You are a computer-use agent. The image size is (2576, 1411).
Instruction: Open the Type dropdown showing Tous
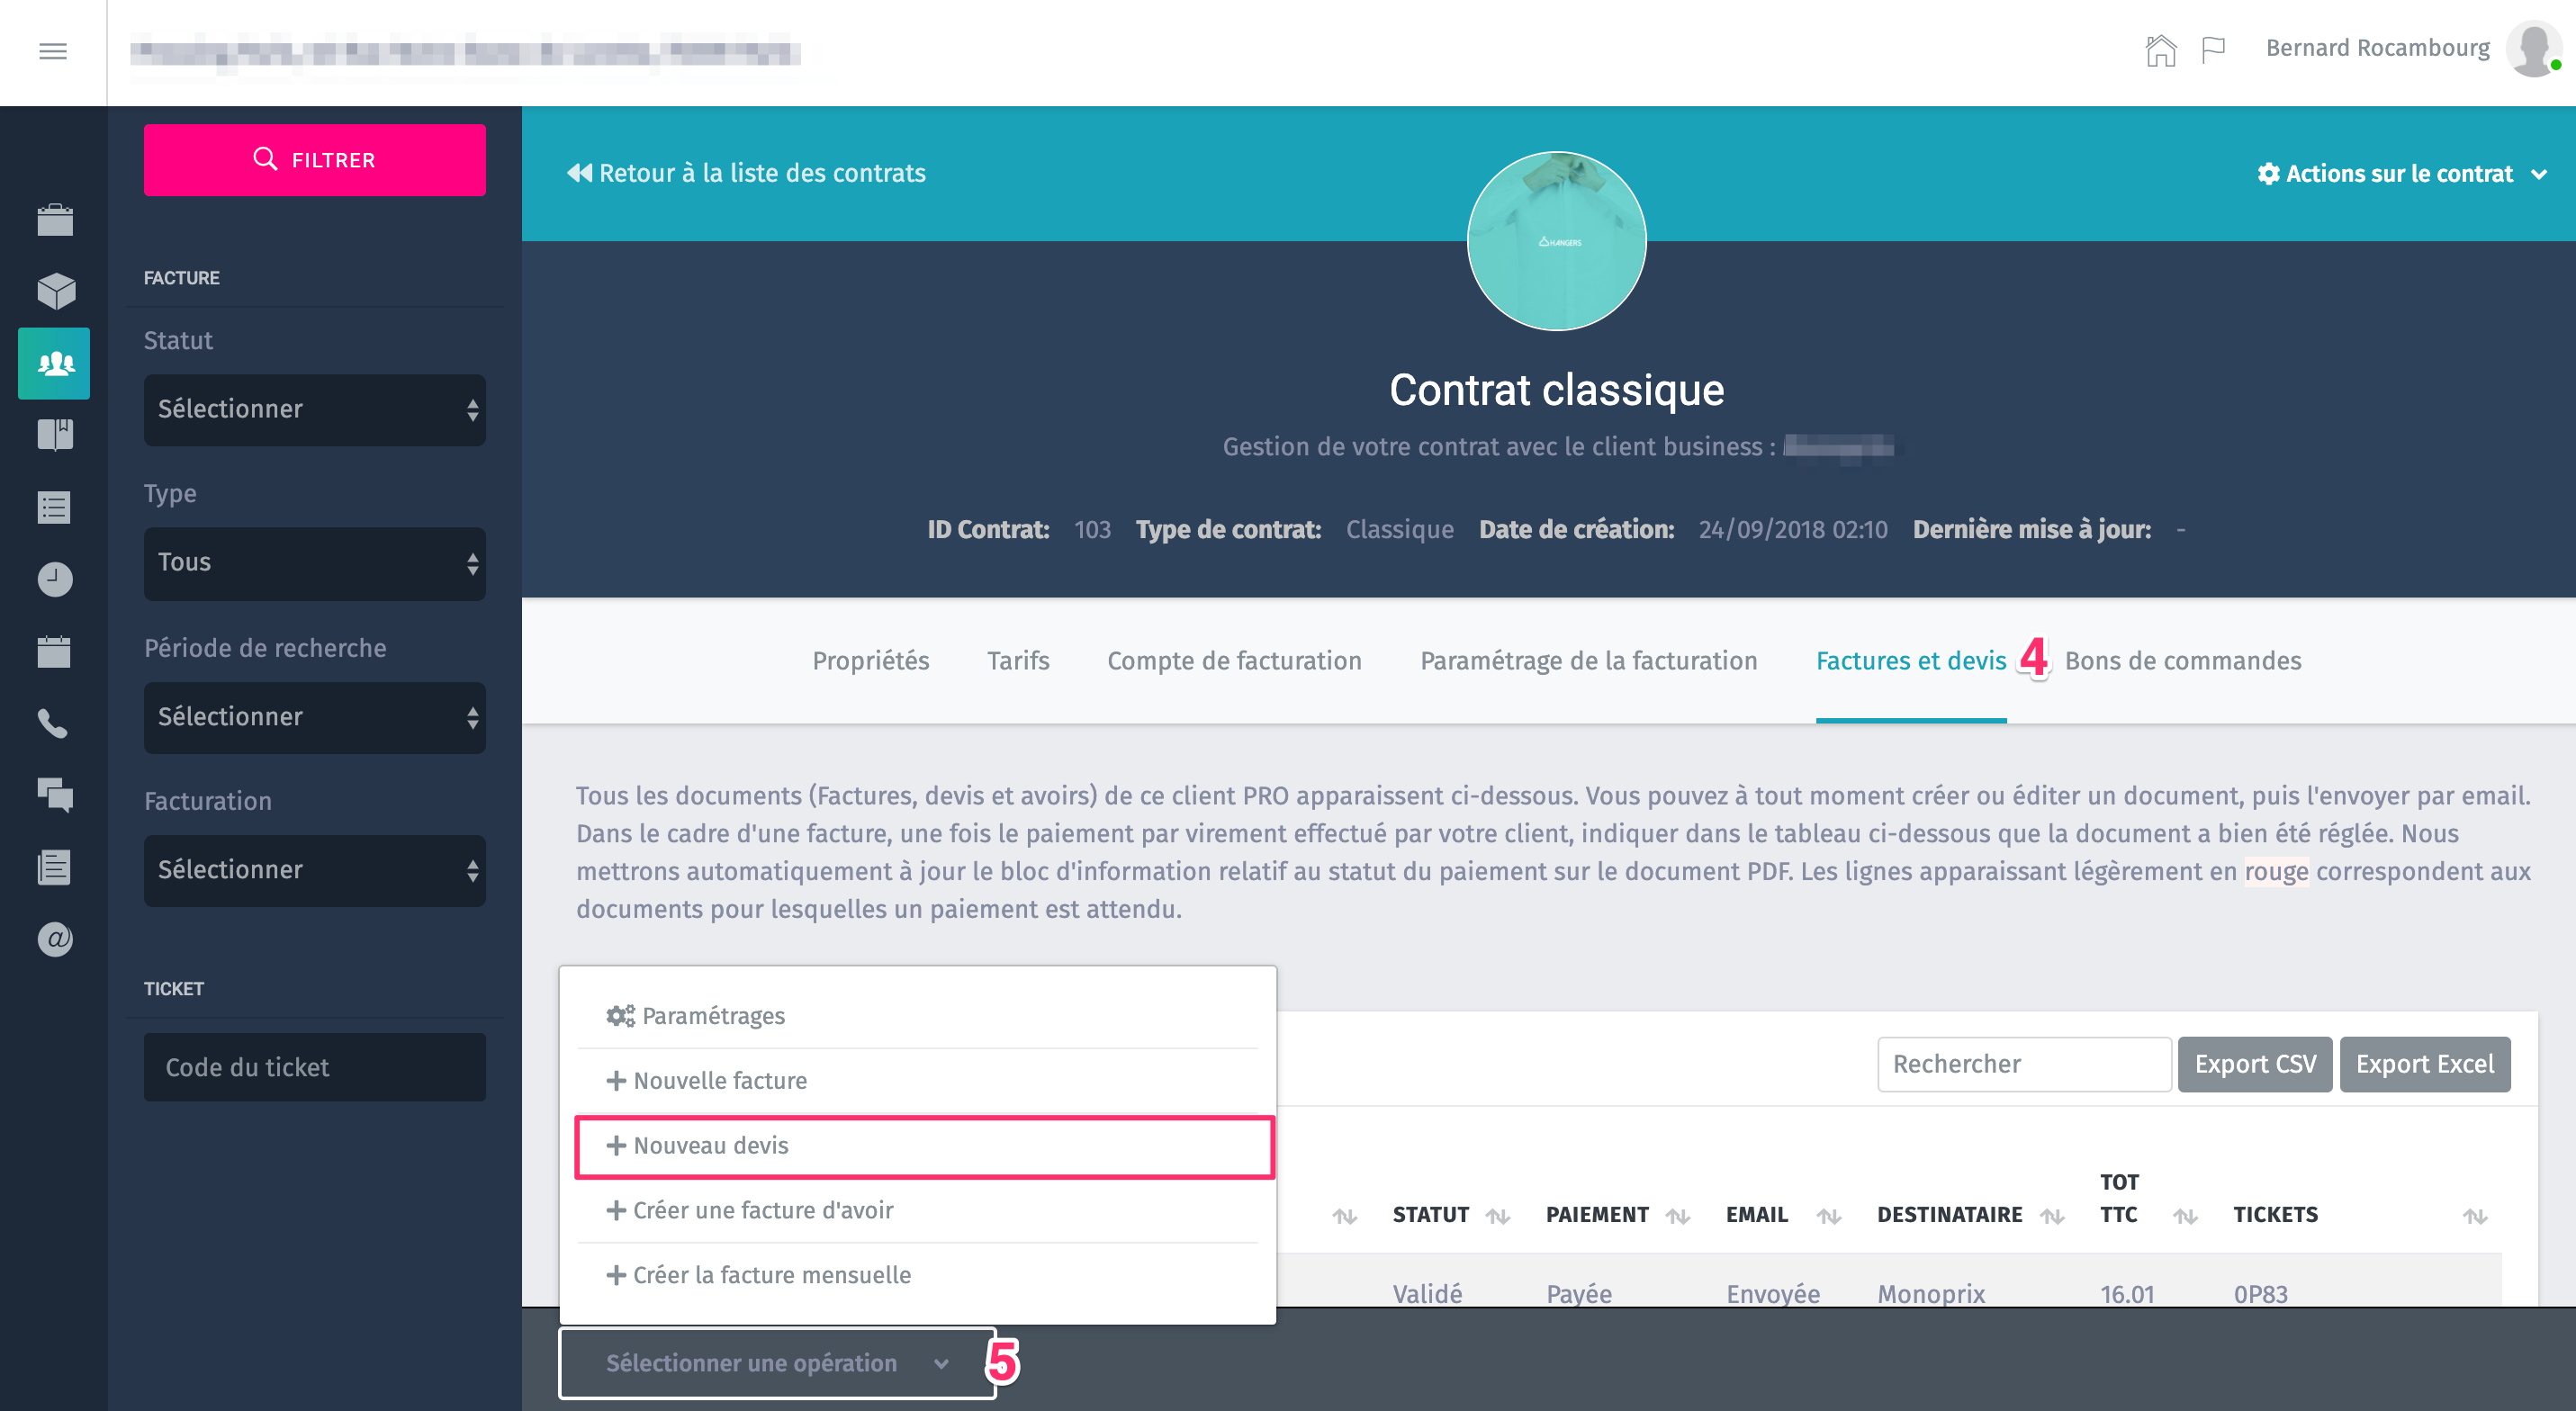click(314, 563)
